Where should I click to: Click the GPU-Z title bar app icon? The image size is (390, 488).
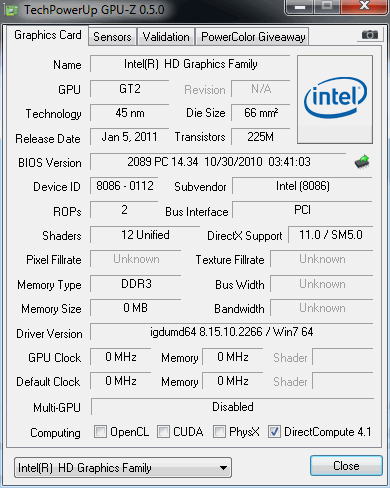pyautogui.click(x=12, y=10)
